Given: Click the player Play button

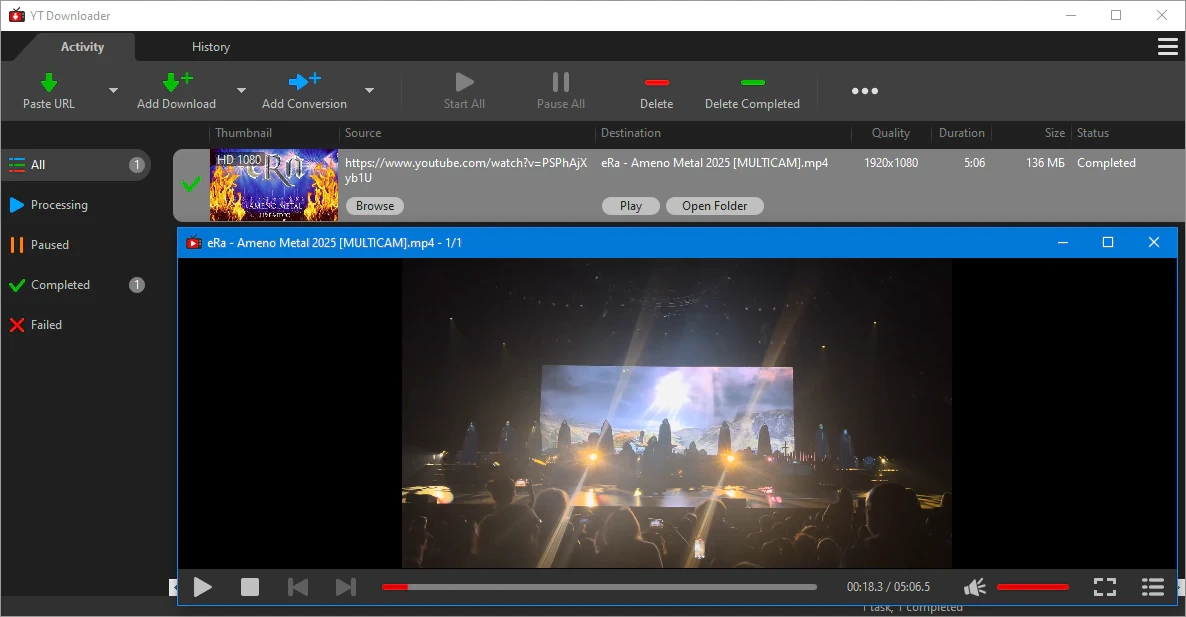Looking at the screenshot, I should (203, 587).
